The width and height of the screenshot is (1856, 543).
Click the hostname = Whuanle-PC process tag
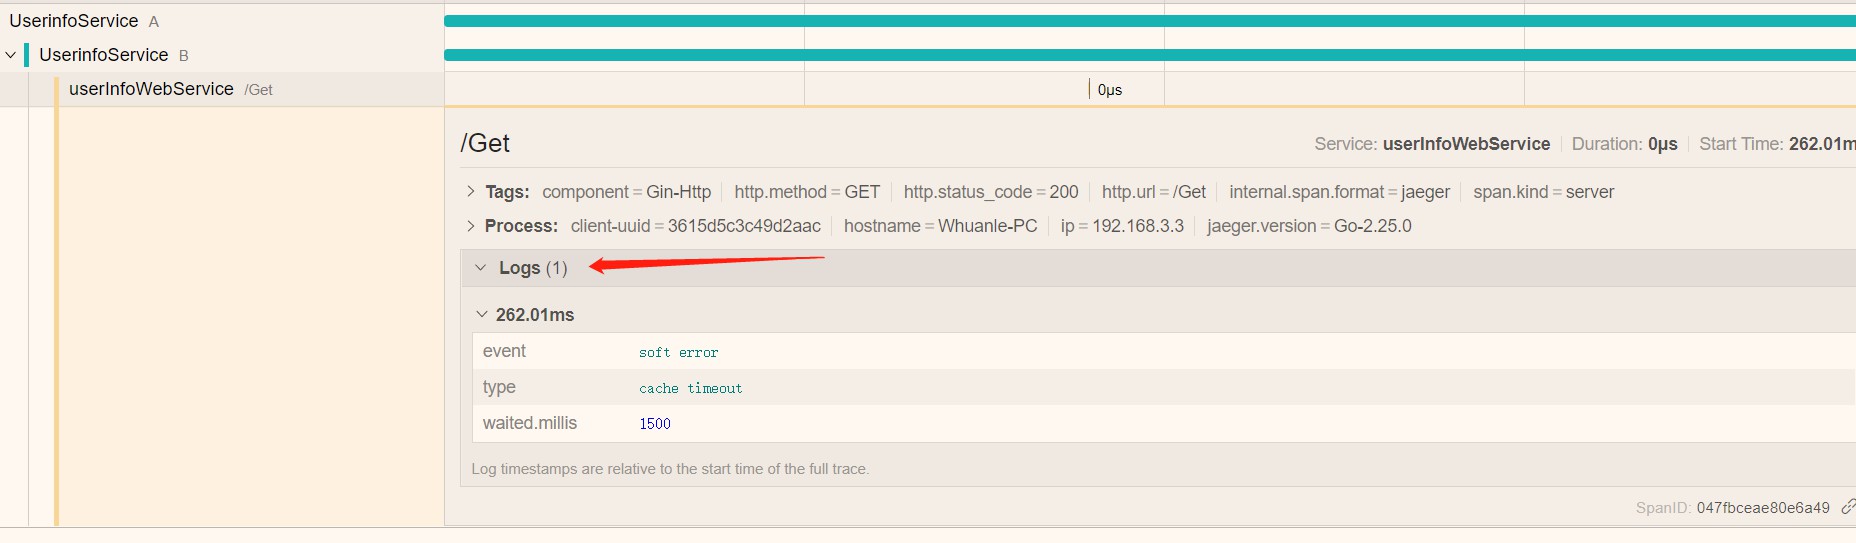pos(940,226)
